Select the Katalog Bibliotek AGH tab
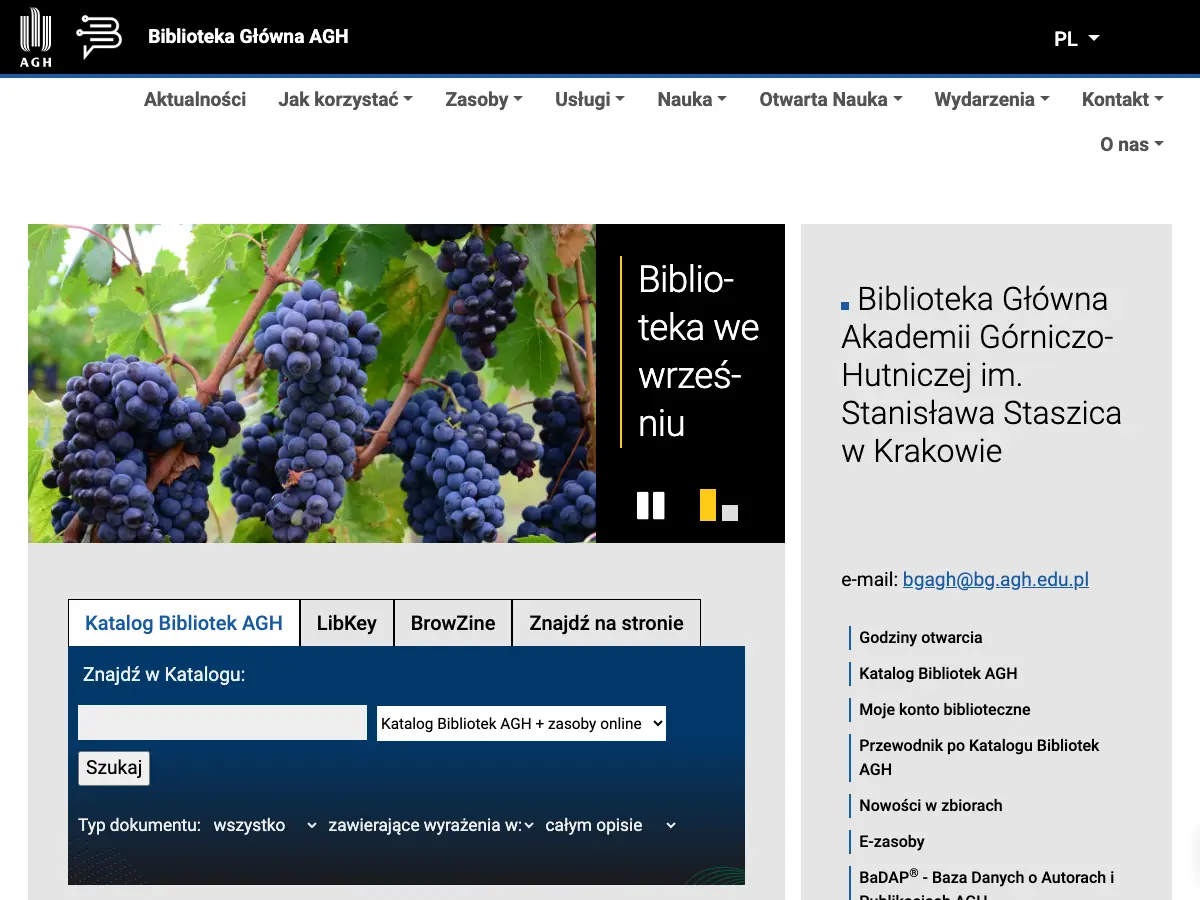The image size is (1200, 900). coord(184,623)
